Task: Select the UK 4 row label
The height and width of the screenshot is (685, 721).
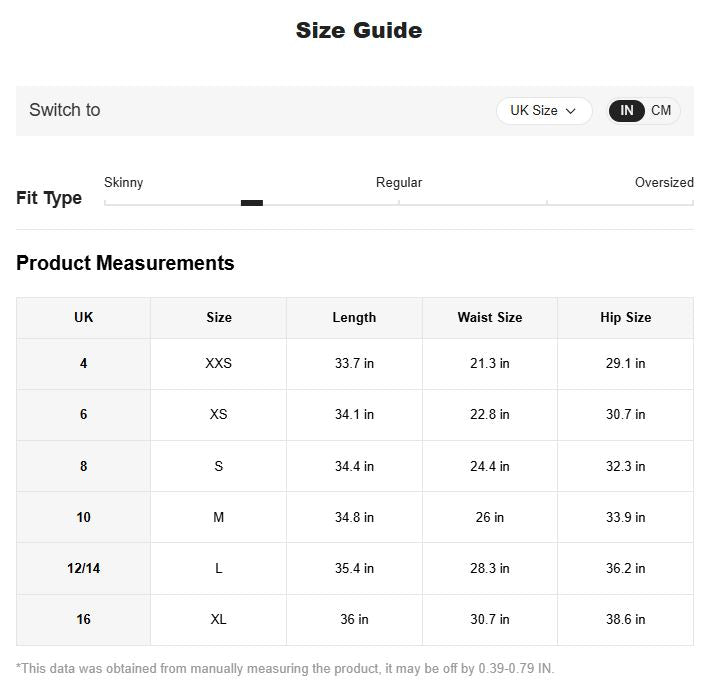Action: pyautogui.click(x=84, y=364)
